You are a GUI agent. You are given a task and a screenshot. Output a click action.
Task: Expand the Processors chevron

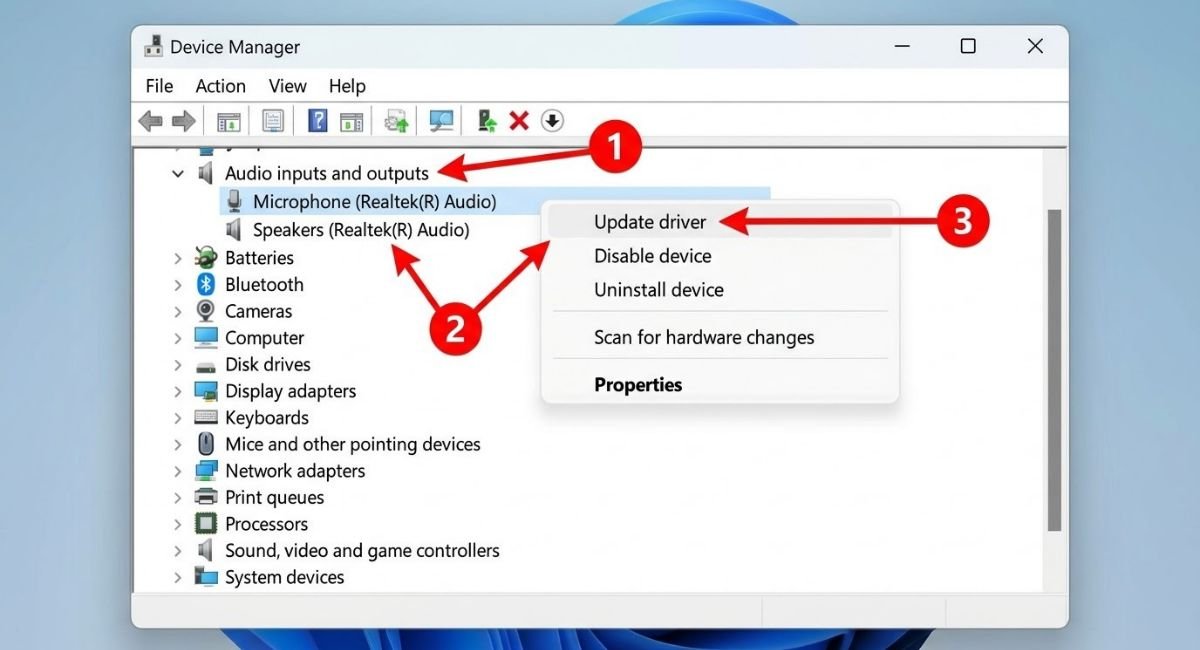click(178, 524)
